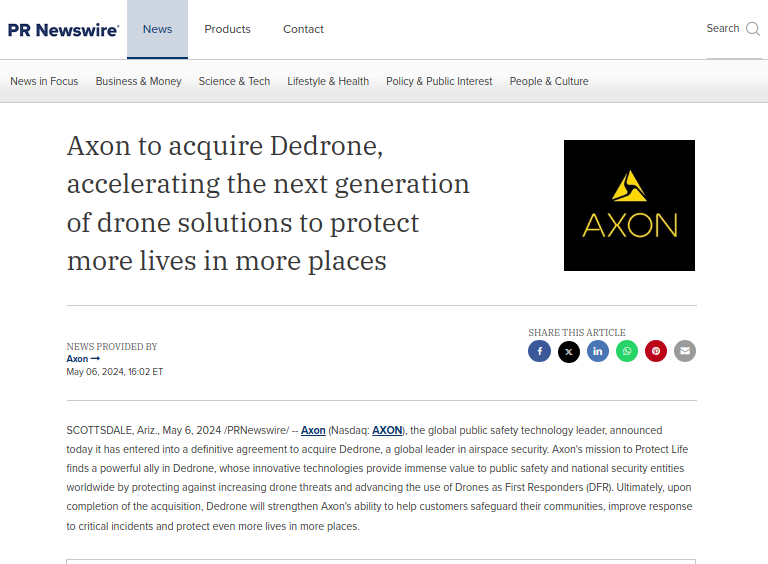Image resolution: width=768 pixels, height=564 pixels.
Task: Click the search magnifier icon
Action: (753, 29)
